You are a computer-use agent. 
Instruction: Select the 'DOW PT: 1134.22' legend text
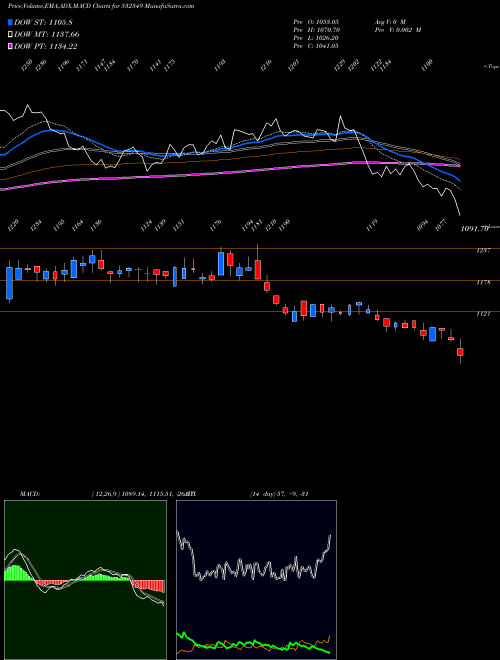[x=45, y=47]
